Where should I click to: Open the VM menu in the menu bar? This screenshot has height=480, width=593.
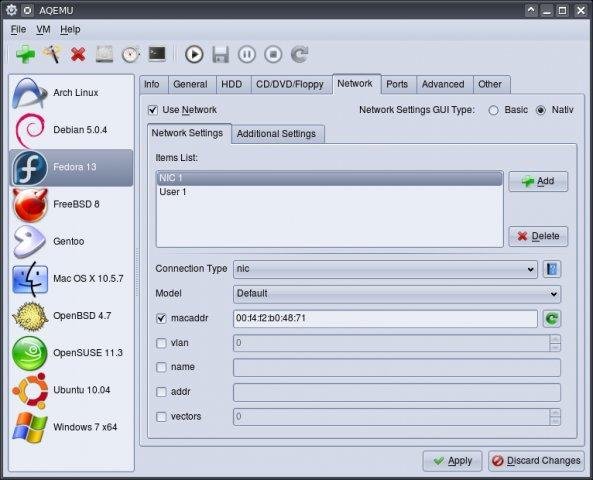click(43, 30)
